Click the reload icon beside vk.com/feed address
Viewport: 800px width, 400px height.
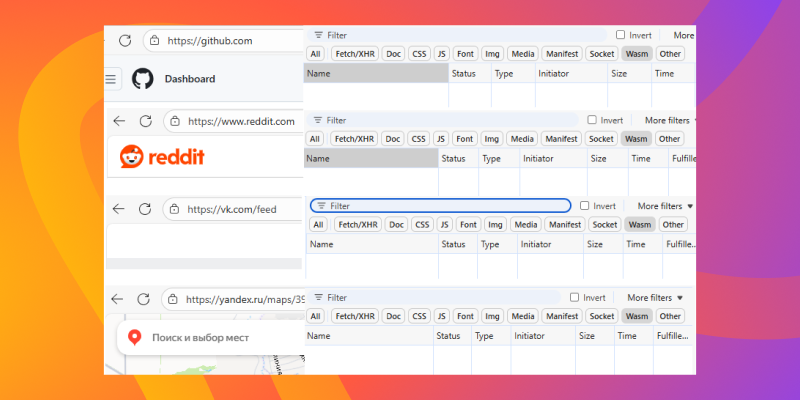pos(145,209)
